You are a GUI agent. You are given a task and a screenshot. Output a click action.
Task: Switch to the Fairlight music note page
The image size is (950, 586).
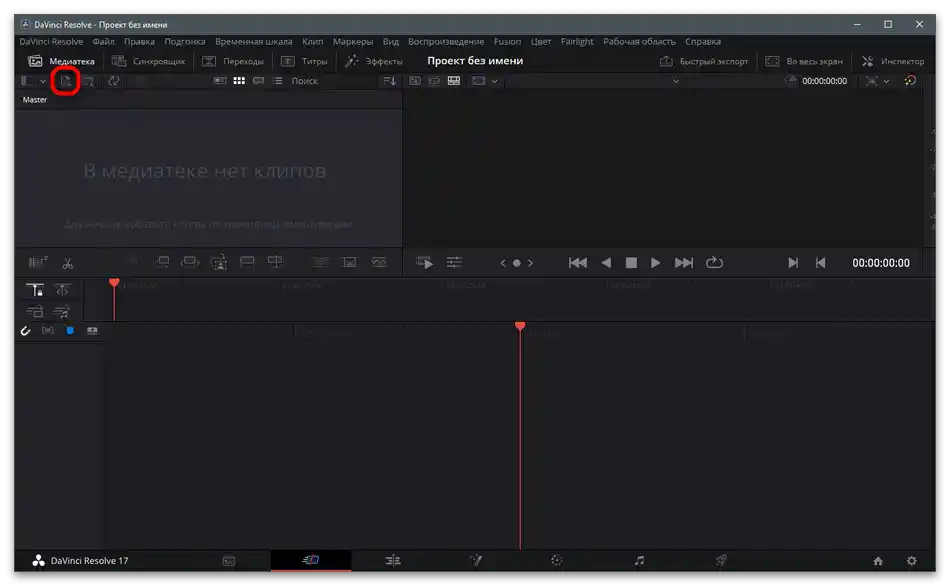[639, 561]
